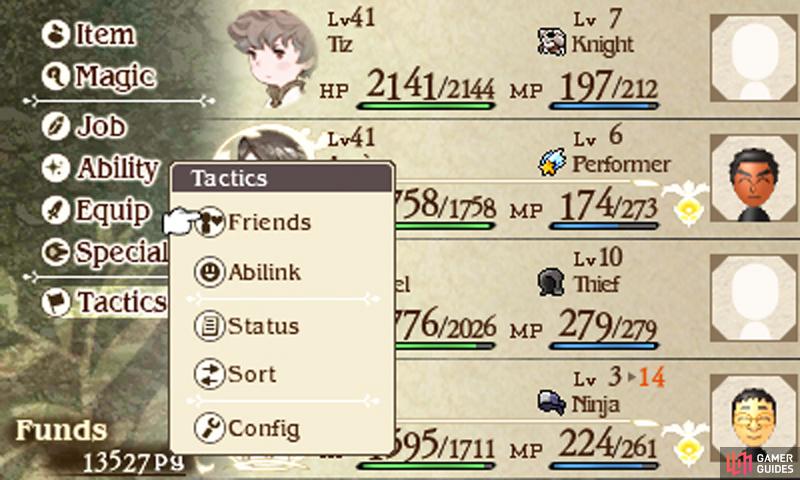Select the Config wrench icon
The image size is (800, 480).
(x=209, y=428)
